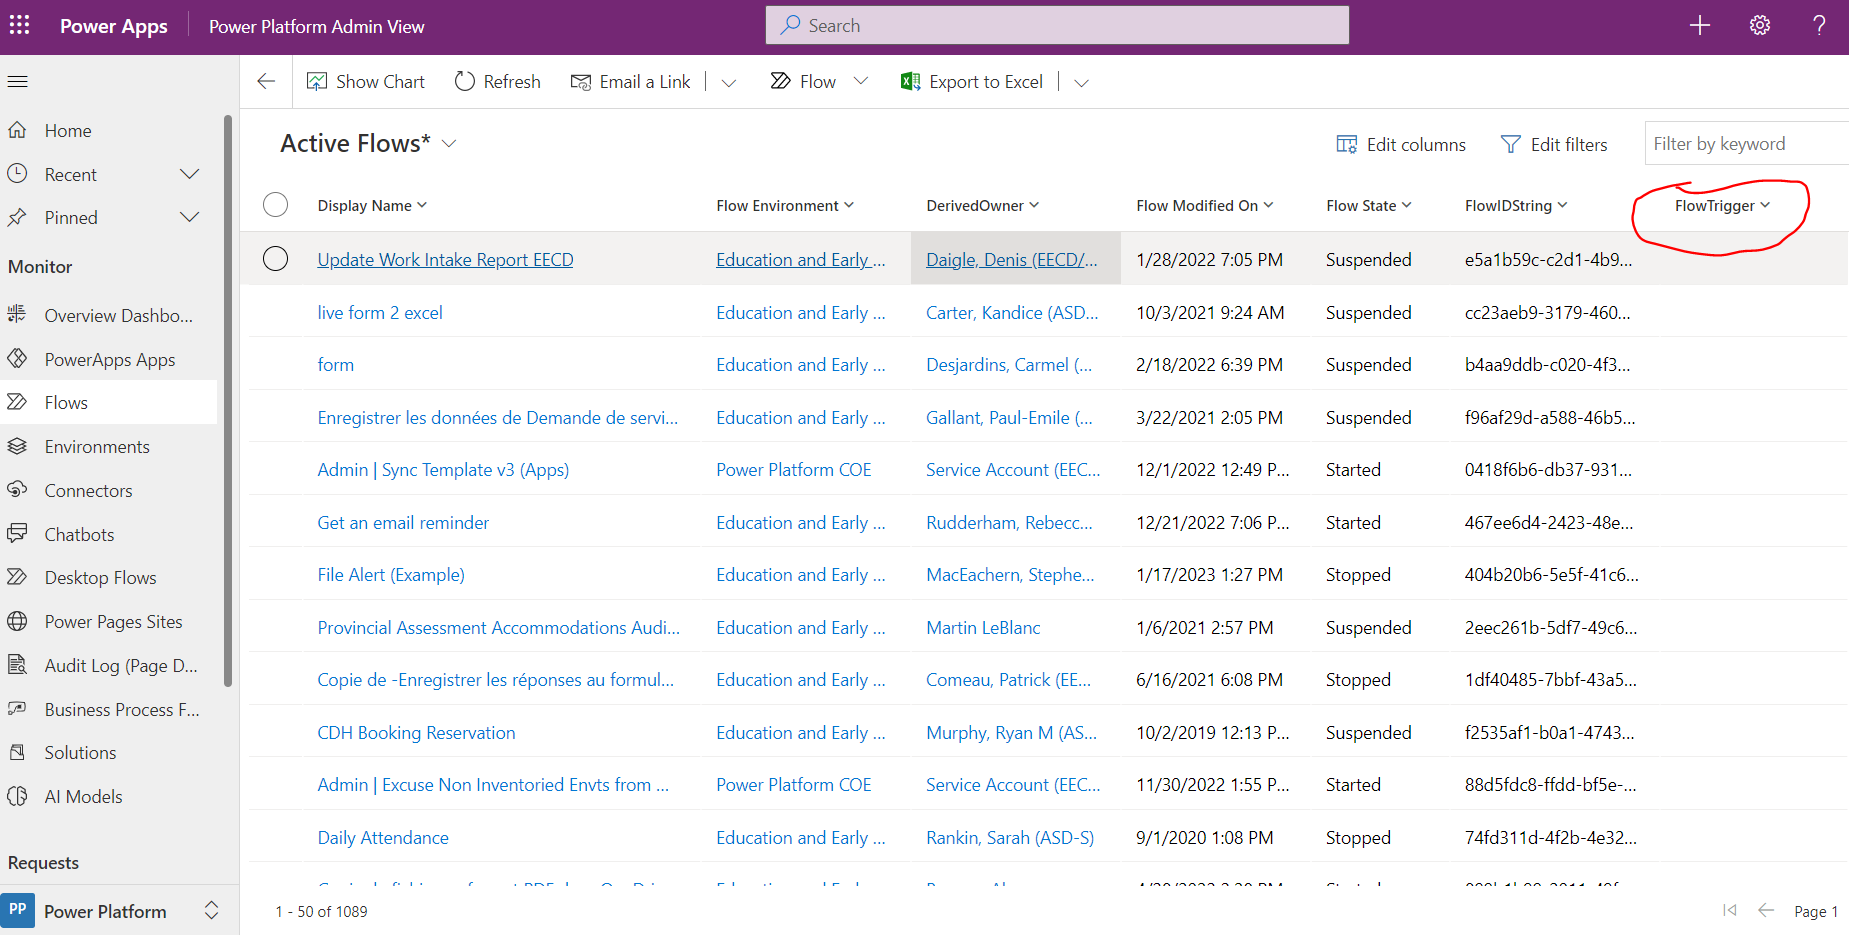This screenshot has width=1849, height=935.
Task: Open the Help question mark
Action: coord(1818,25)
